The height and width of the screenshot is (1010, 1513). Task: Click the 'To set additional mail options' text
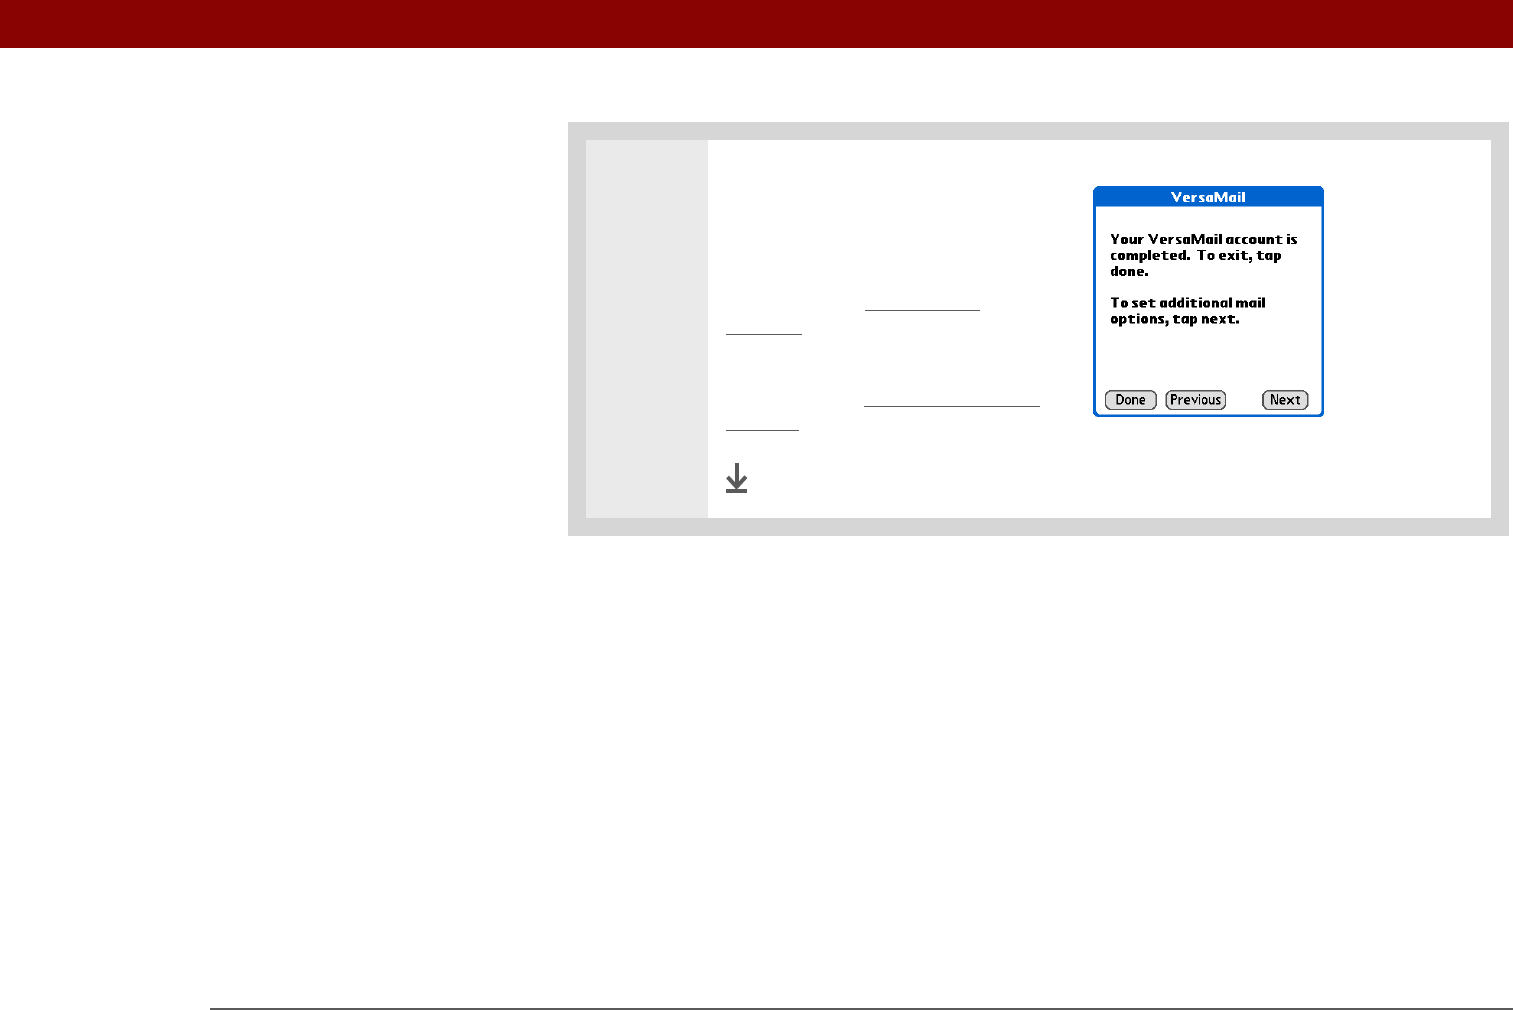(x=1188, y=311)
